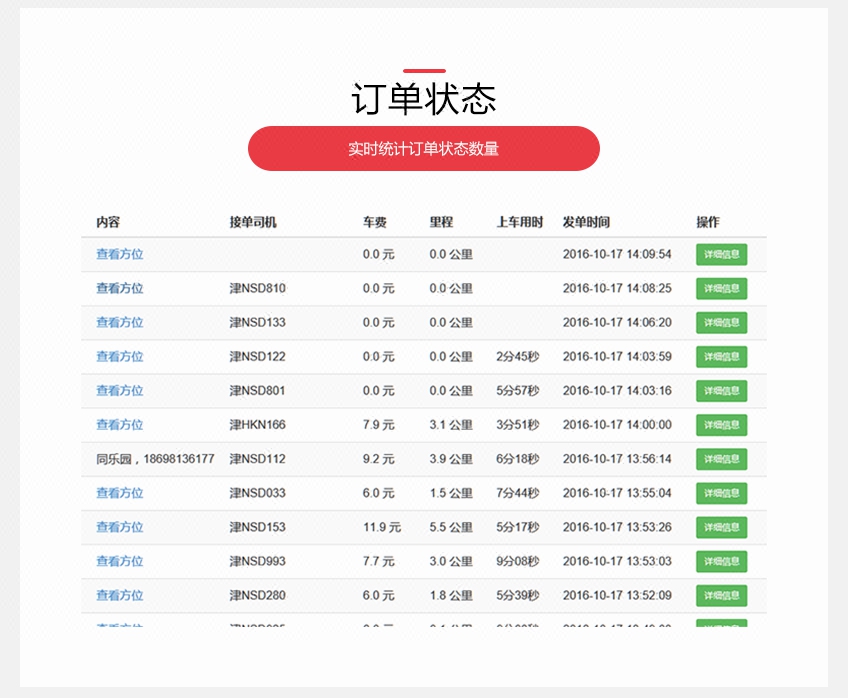Show 详细信息 for the 同乐园 order

pyautogui.click(x=721, y=459)
